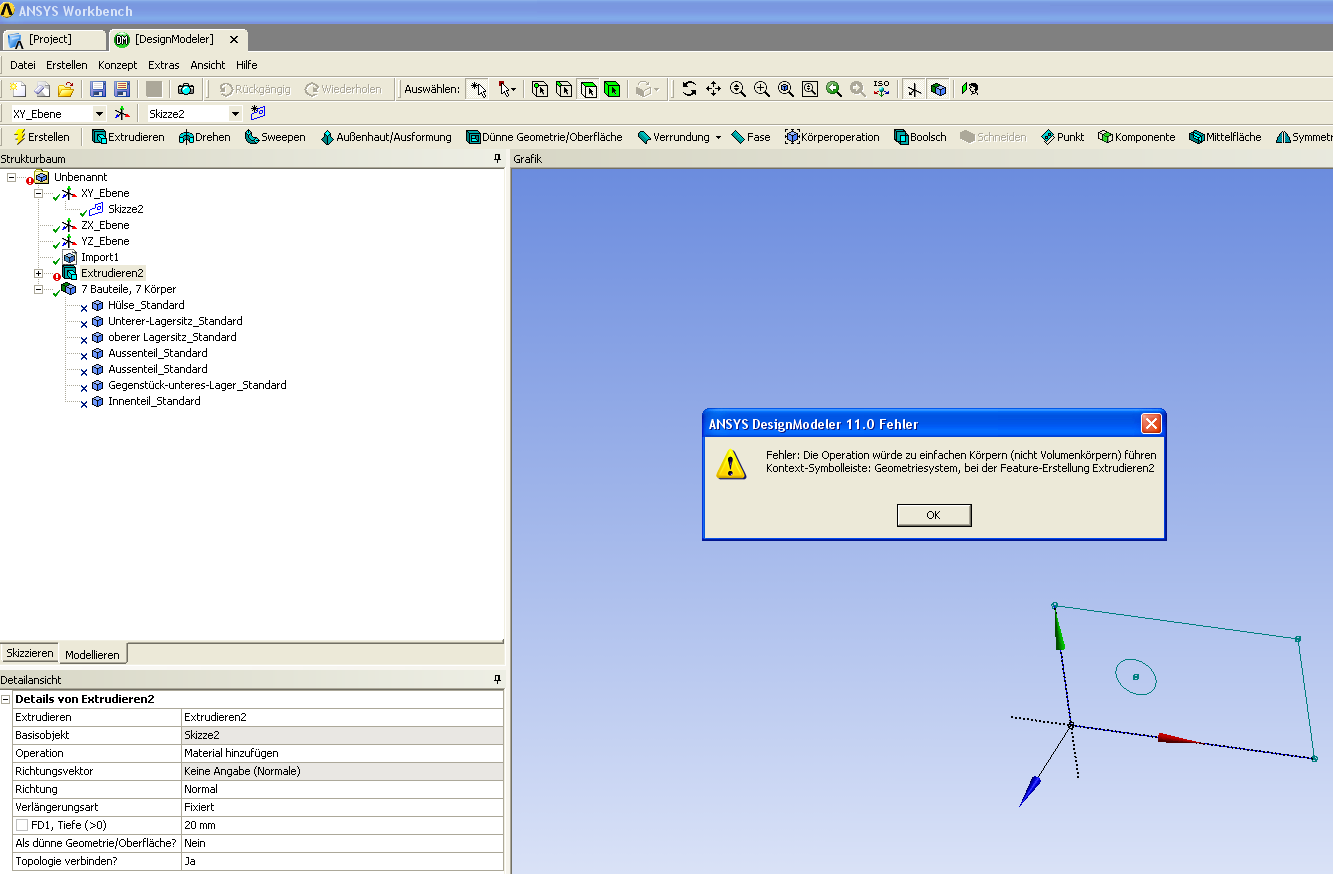The width and height of the screenshot is (1333, 874).
Task: Toggle the FD1, Tiefe parameter checkbox
Action: tap(22, 825)
